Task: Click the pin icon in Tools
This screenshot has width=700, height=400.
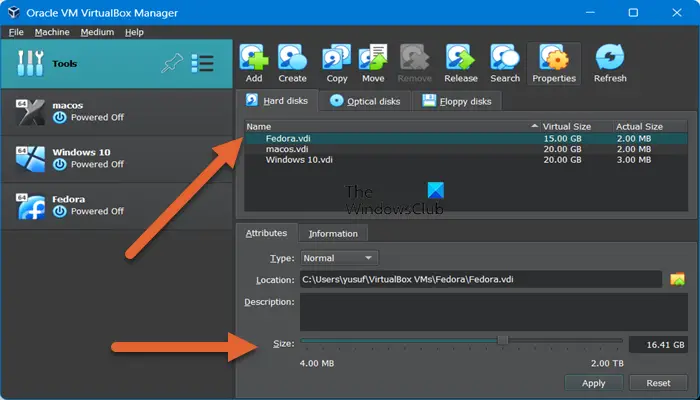Action: pos(172,64)
